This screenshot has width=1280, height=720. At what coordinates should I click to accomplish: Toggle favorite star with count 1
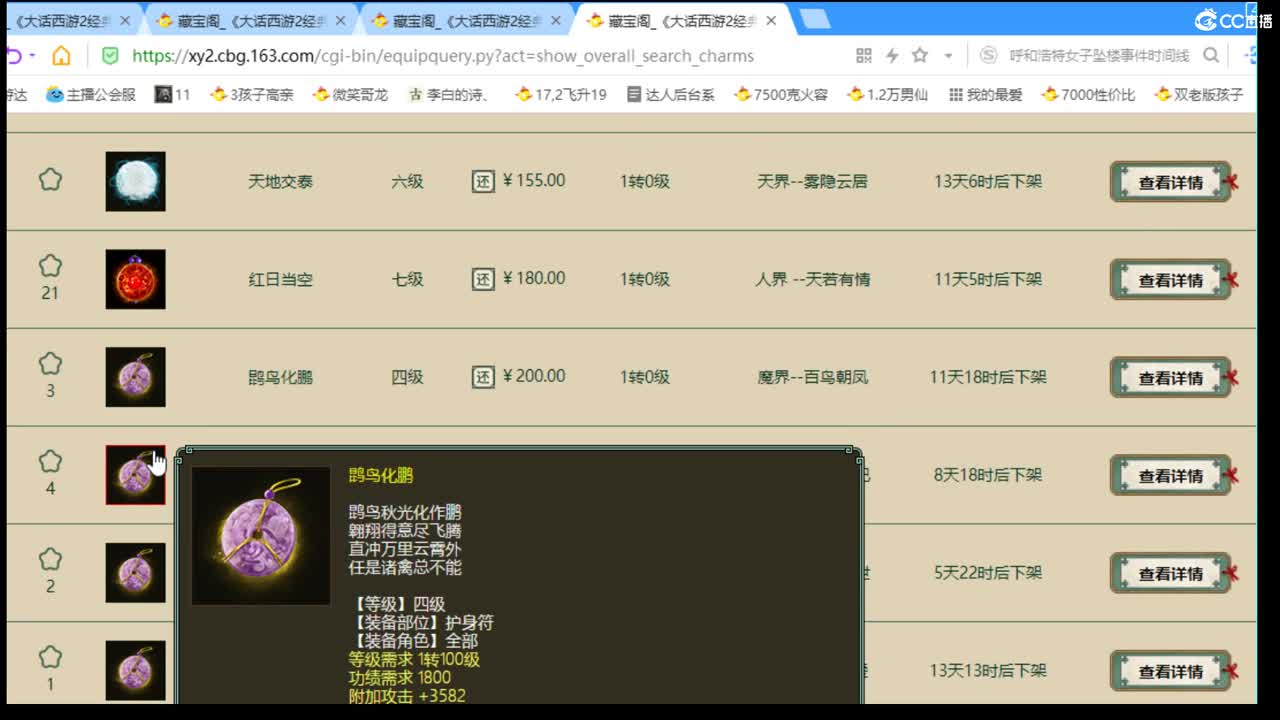50,658
